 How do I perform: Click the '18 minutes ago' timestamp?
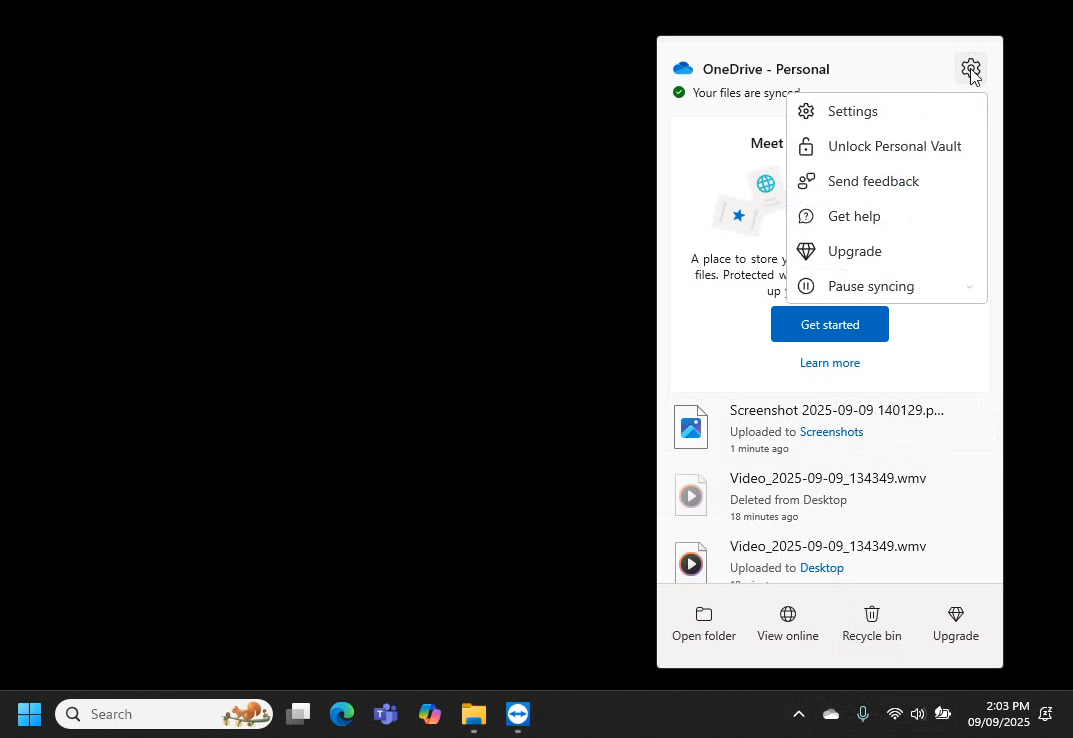(x=764, y=516)
